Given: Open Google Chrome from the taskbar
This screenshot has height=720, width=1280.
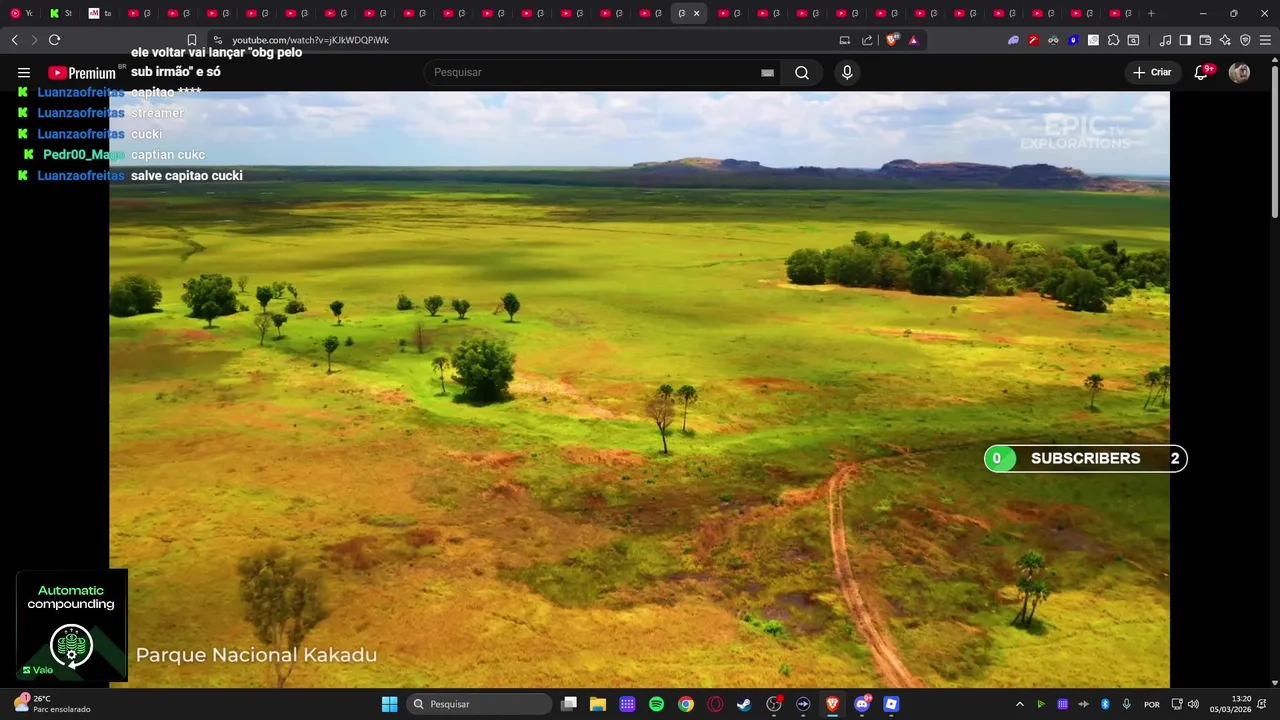Looking at the screenshot, I should (686, 704).
